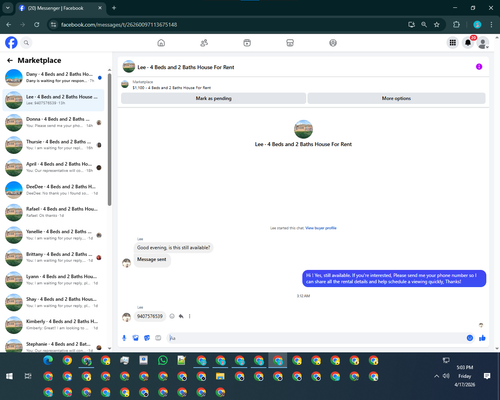Open more actions for 9407576539 message
The height and width of the screenshot is (400, 500).
(190, 316)
